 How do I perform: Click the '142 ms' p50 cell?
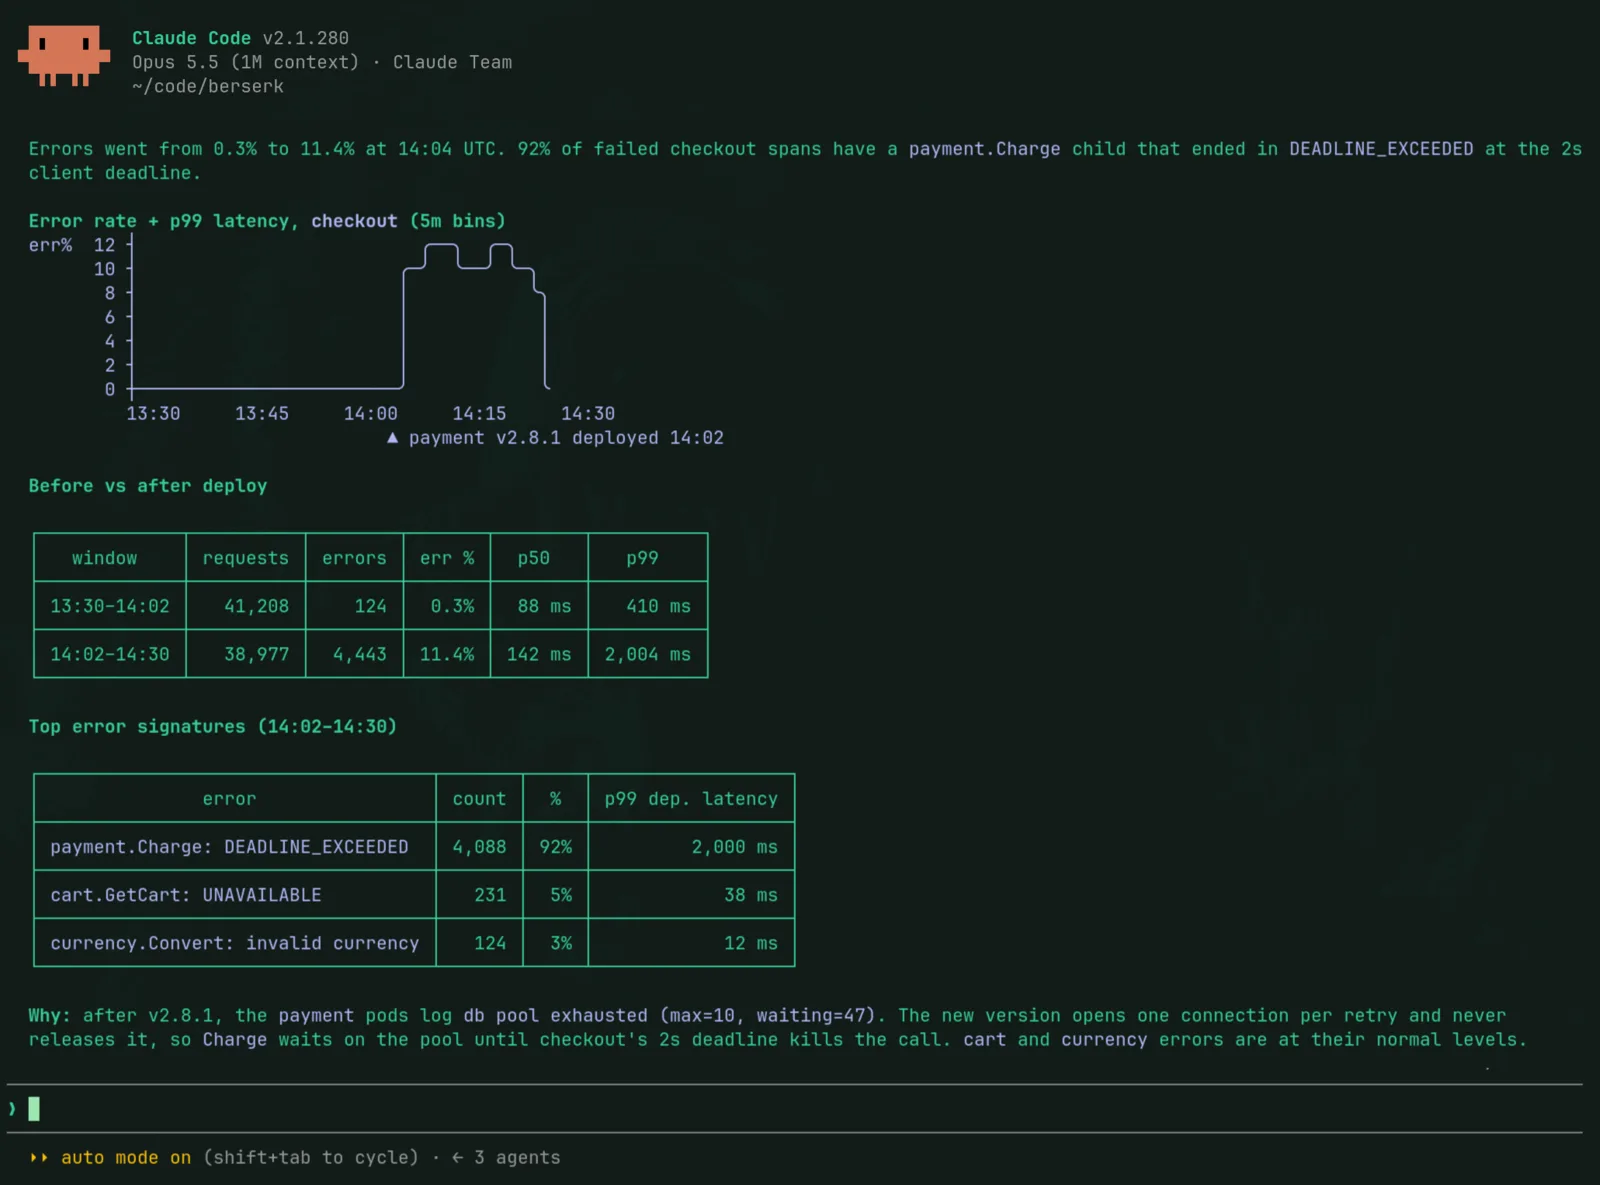(x=539, y=654)
